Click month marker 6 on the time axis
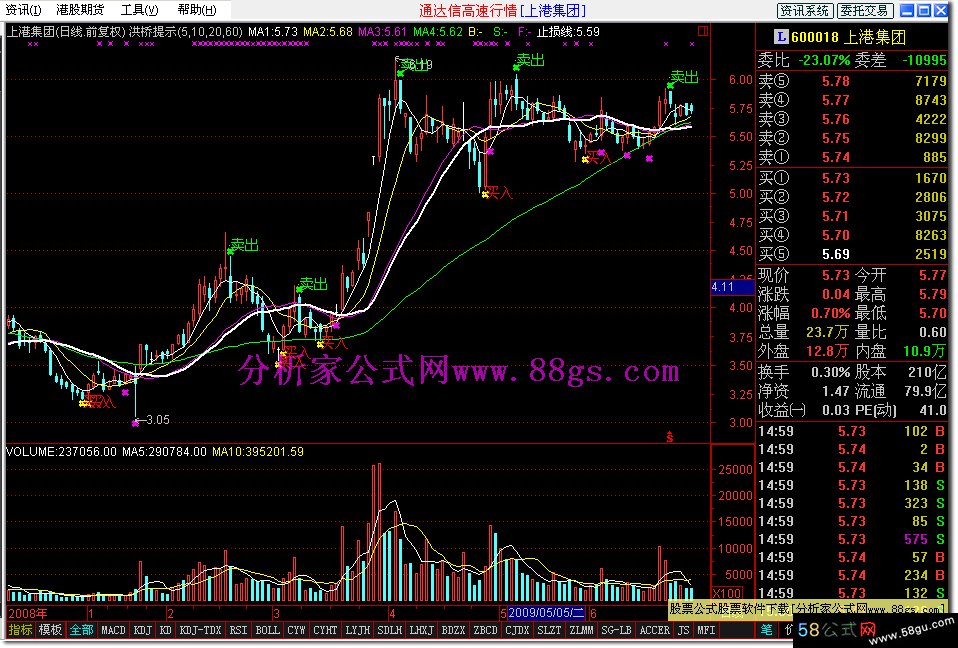The image size is (958, 648). [x=593, y=613]
